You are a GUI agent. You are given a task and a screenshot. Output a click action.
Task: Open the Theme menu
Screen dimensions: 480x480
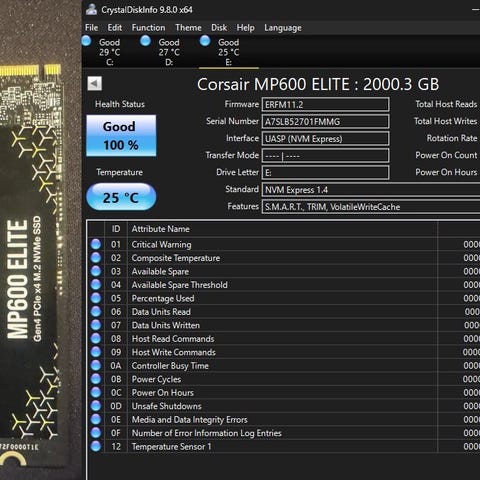pyautogui.click(x=188, y=28)
